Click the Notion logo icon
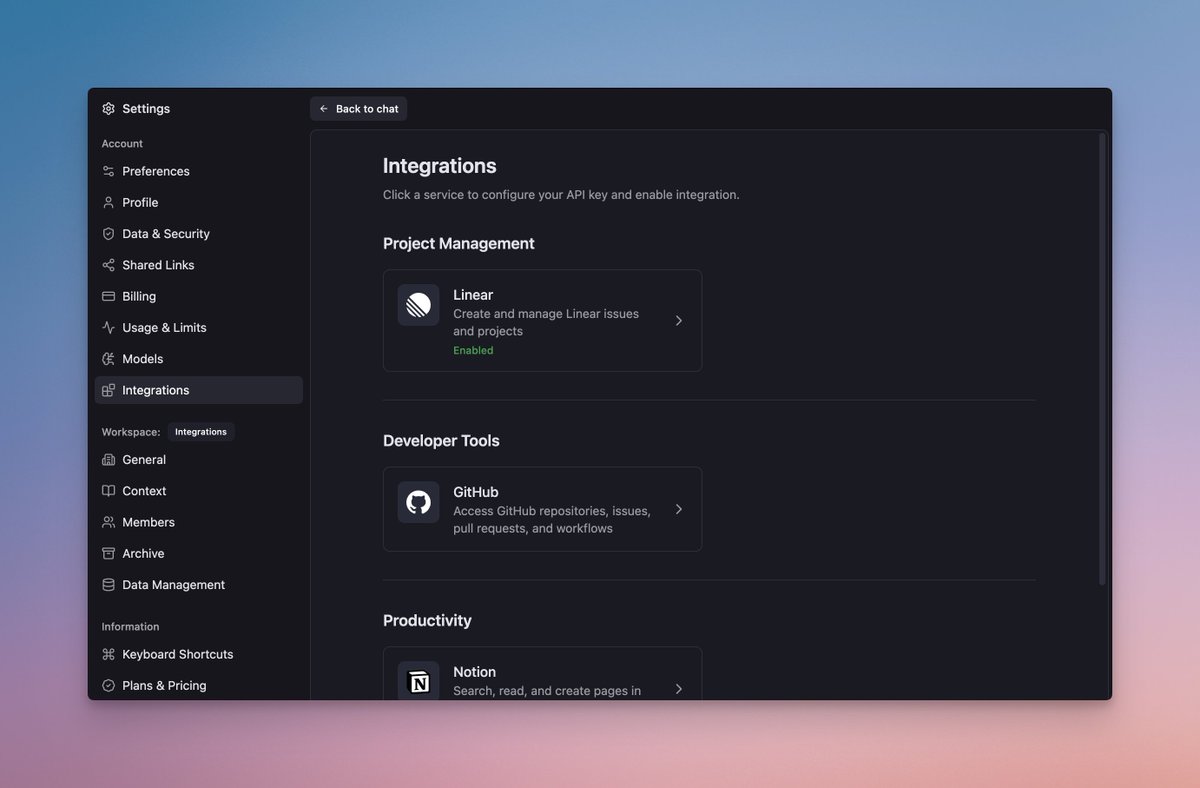 click(x=418, y=681)
